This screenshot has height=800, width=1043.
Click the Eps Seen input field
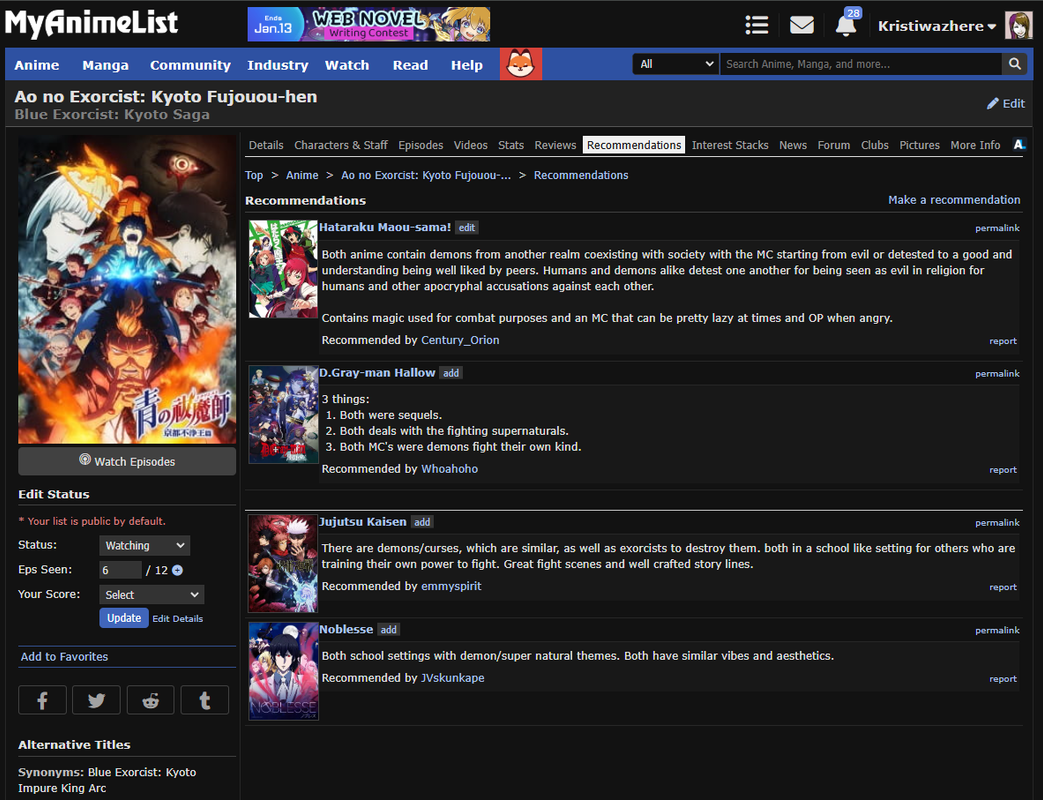click(120, 570)
